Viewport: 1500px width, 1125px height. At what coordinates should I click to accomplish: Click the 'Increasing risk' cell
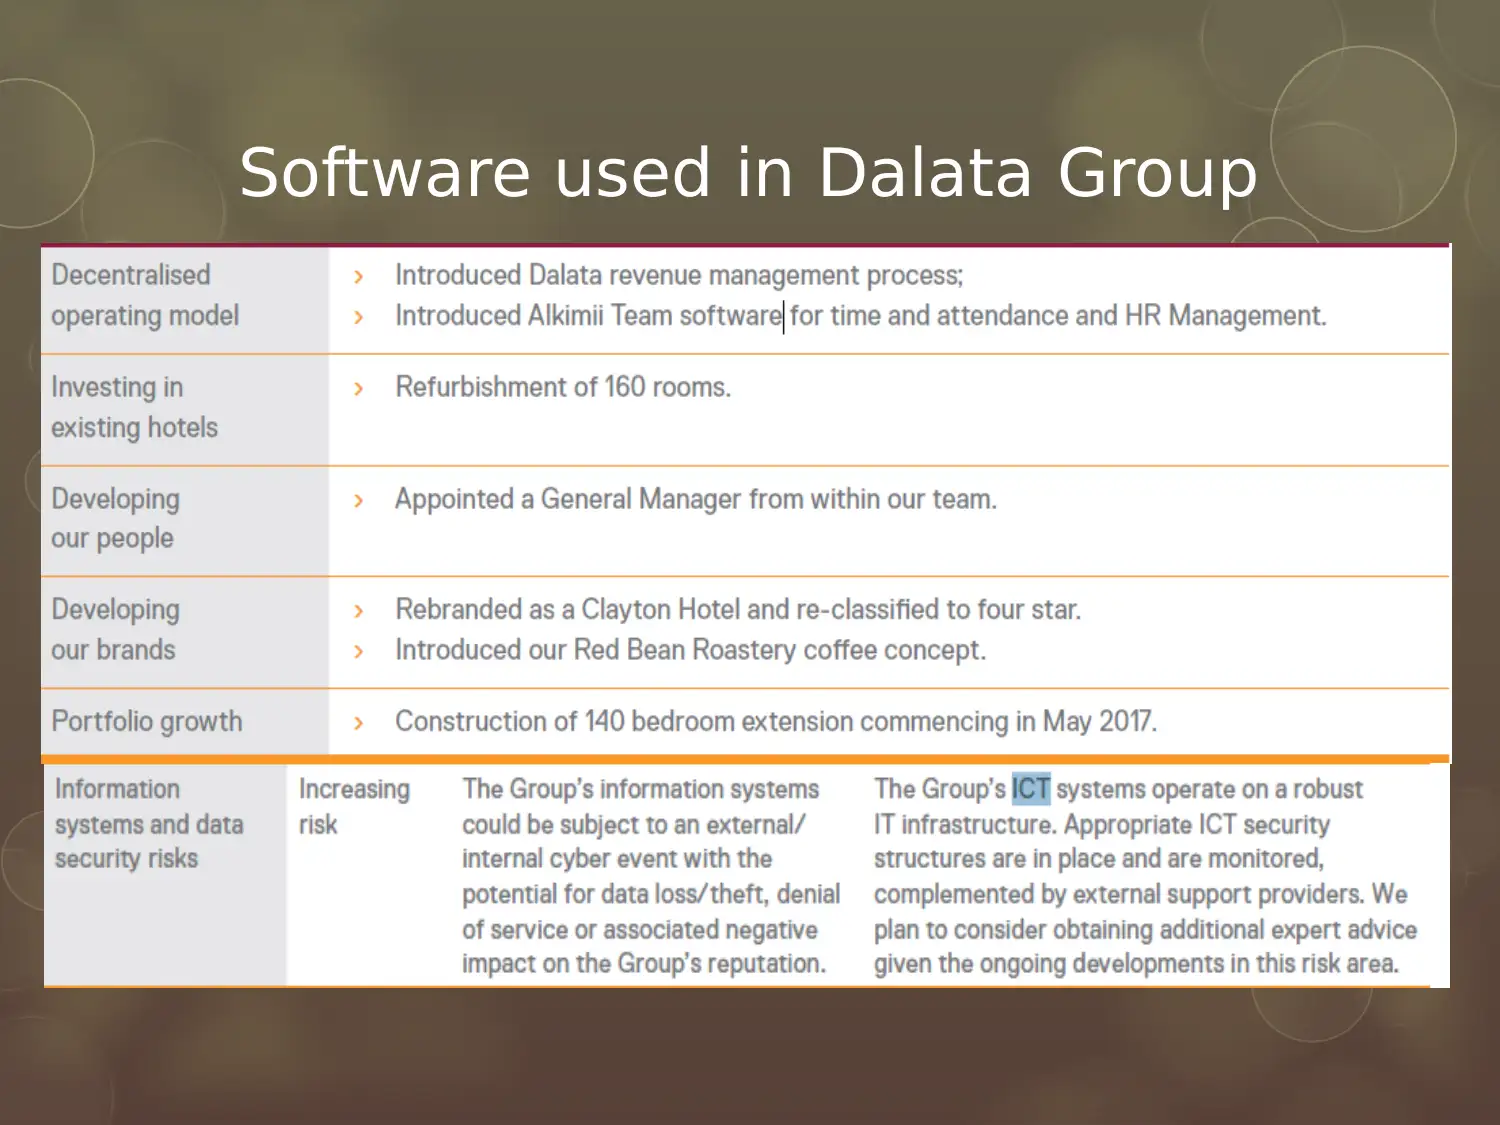click(x=354, y=806)
